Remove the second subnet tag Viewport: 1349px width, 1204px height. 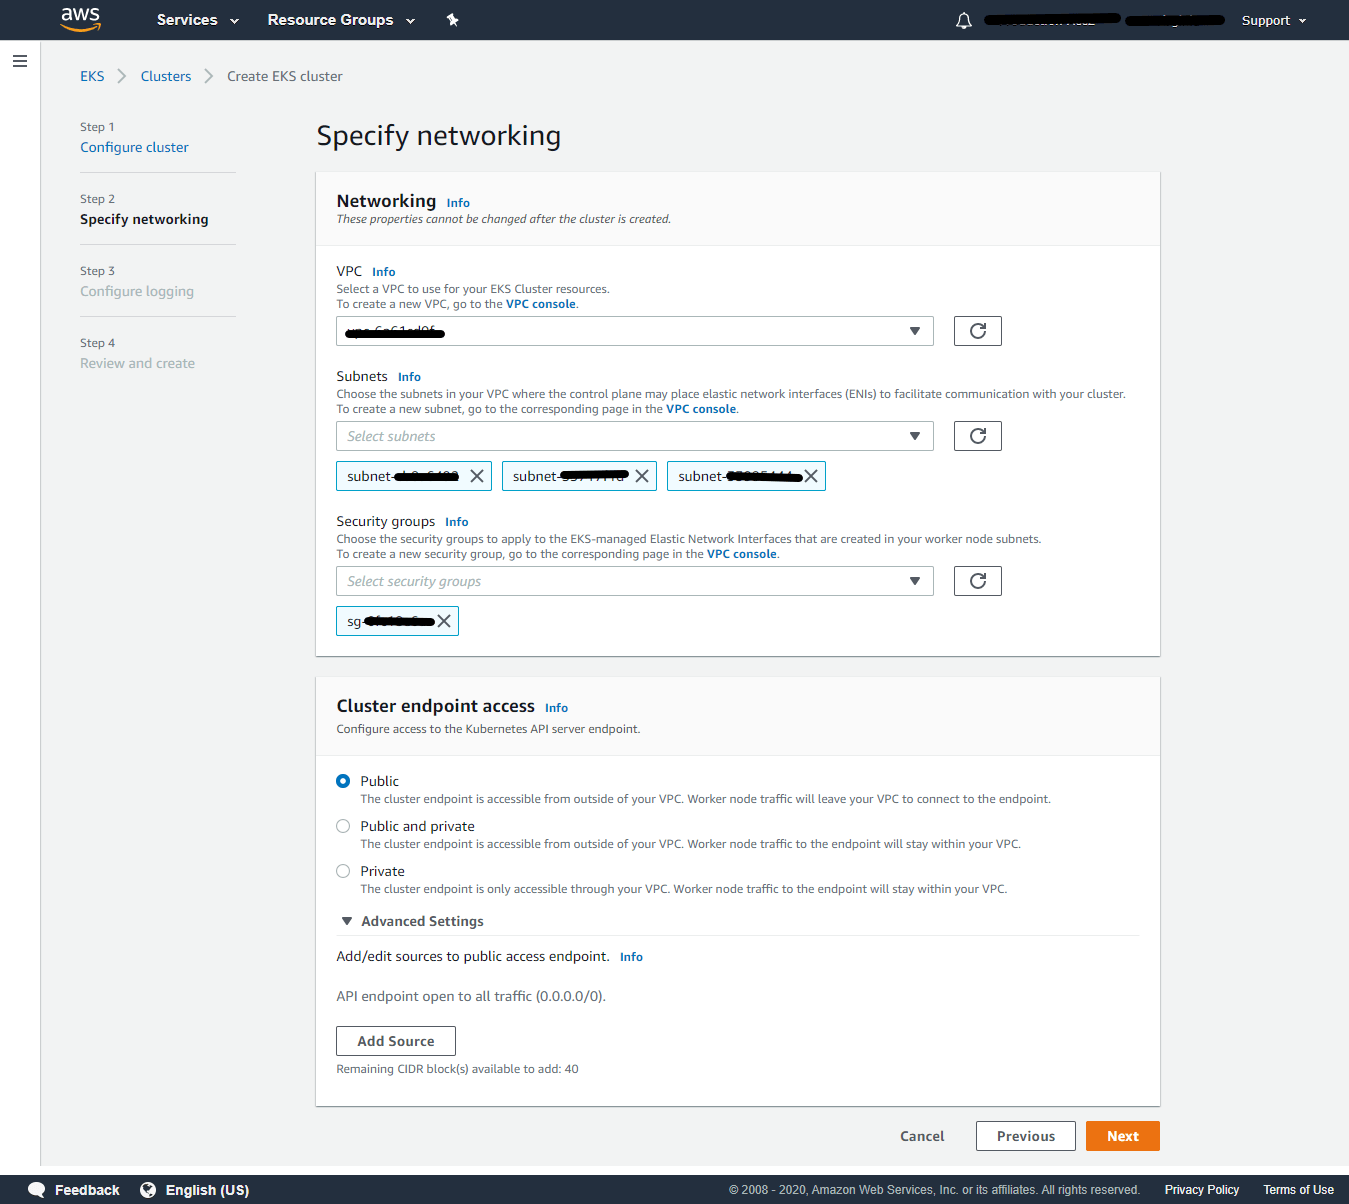point(642,476)
